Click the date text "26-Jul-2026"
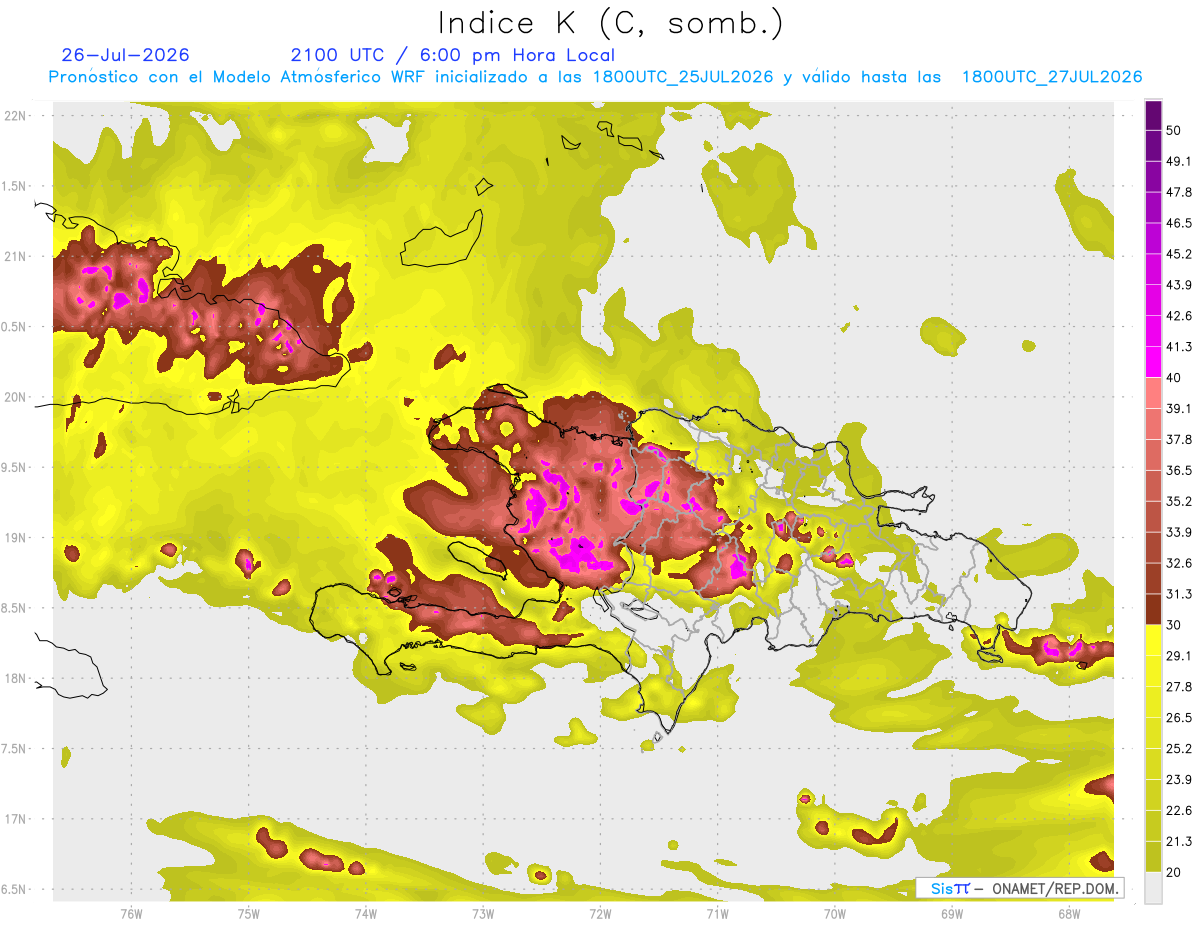Viewport: 1200px width, 927px height. pos(126,55)
